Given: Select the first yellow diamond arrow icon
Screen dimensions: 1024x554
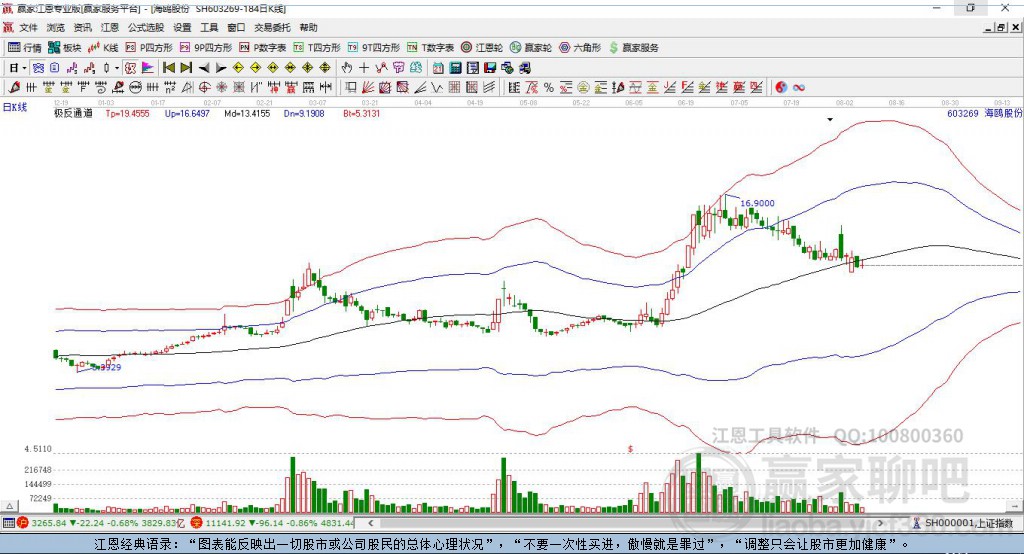Looking at the screenshot, I should tap(238, 68).
